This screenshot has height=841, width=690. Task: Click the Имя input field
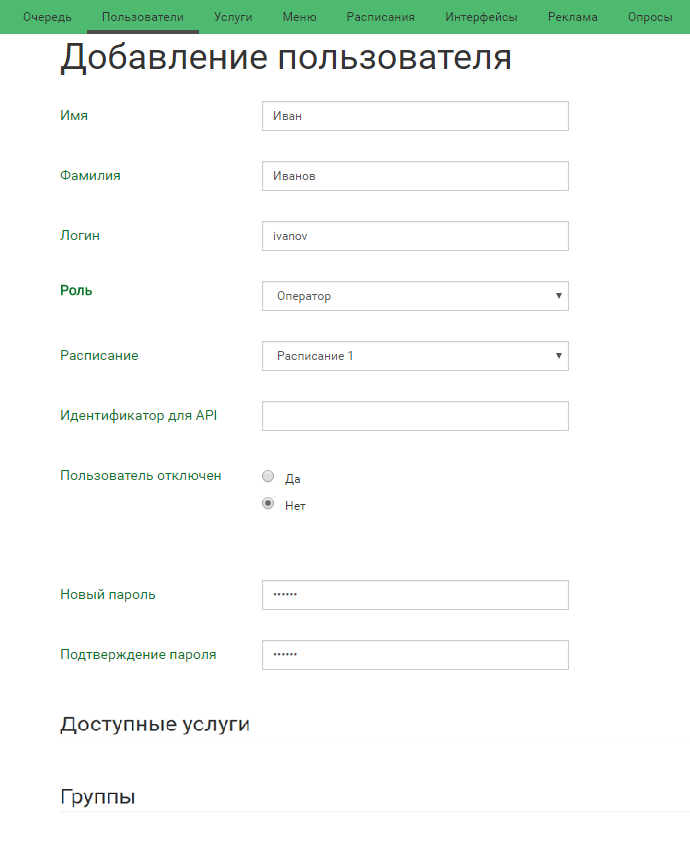415,116
